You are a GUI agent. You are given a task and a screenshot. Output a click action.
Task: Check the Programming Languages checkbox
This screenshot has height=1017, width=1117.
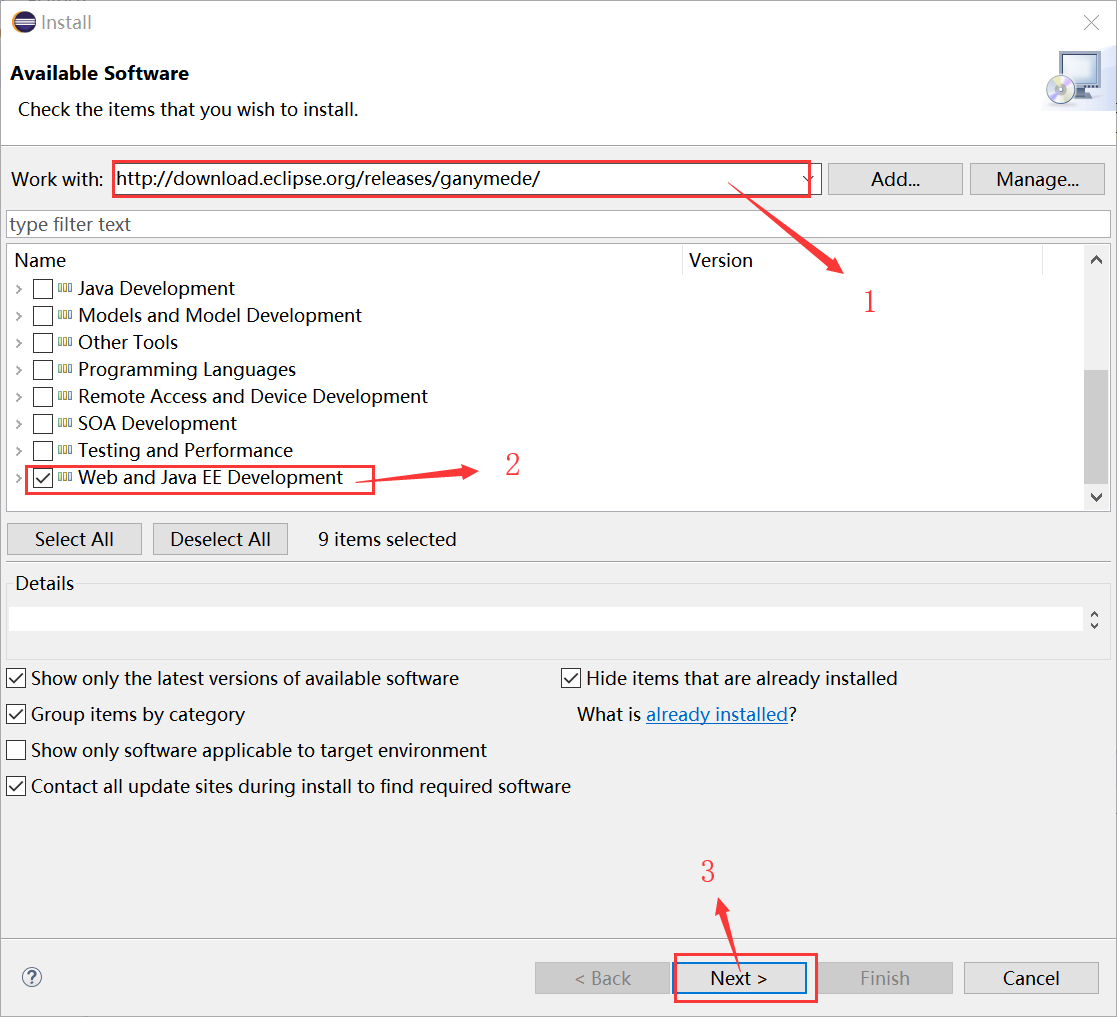pyautogui.click(x=43, y=370)
